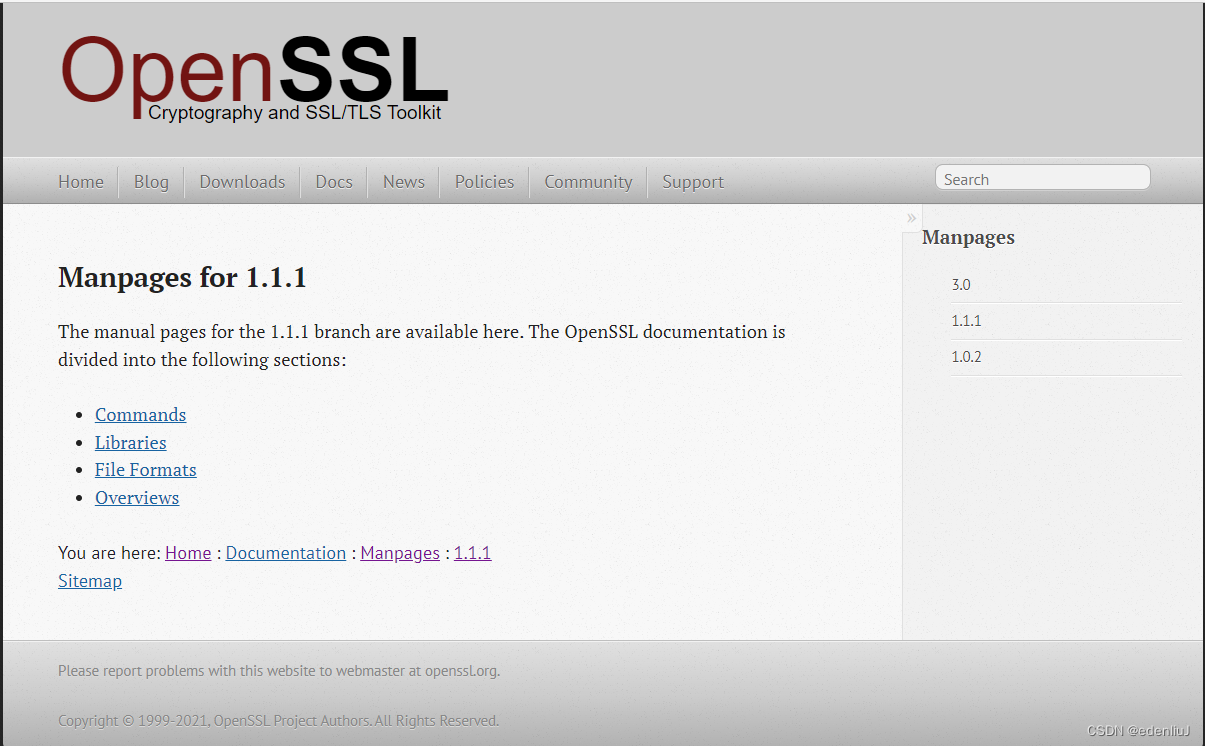Click the Home breadcrumb link

188,553
